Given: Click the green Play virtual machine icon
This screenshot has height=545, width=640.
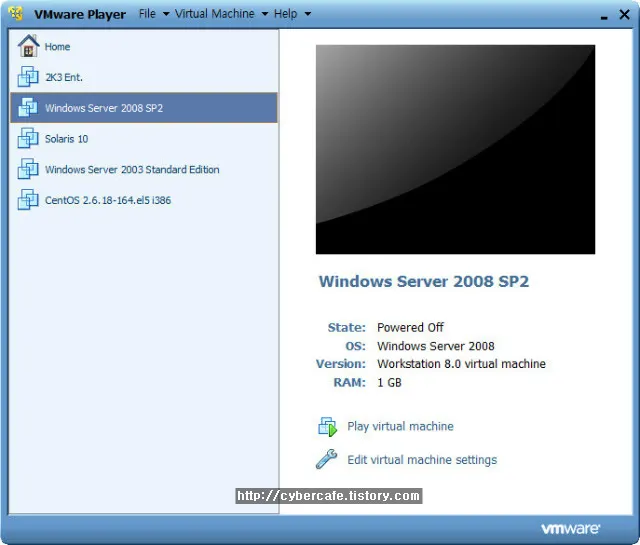Looking at the screenshot, I should click(327, 427).
